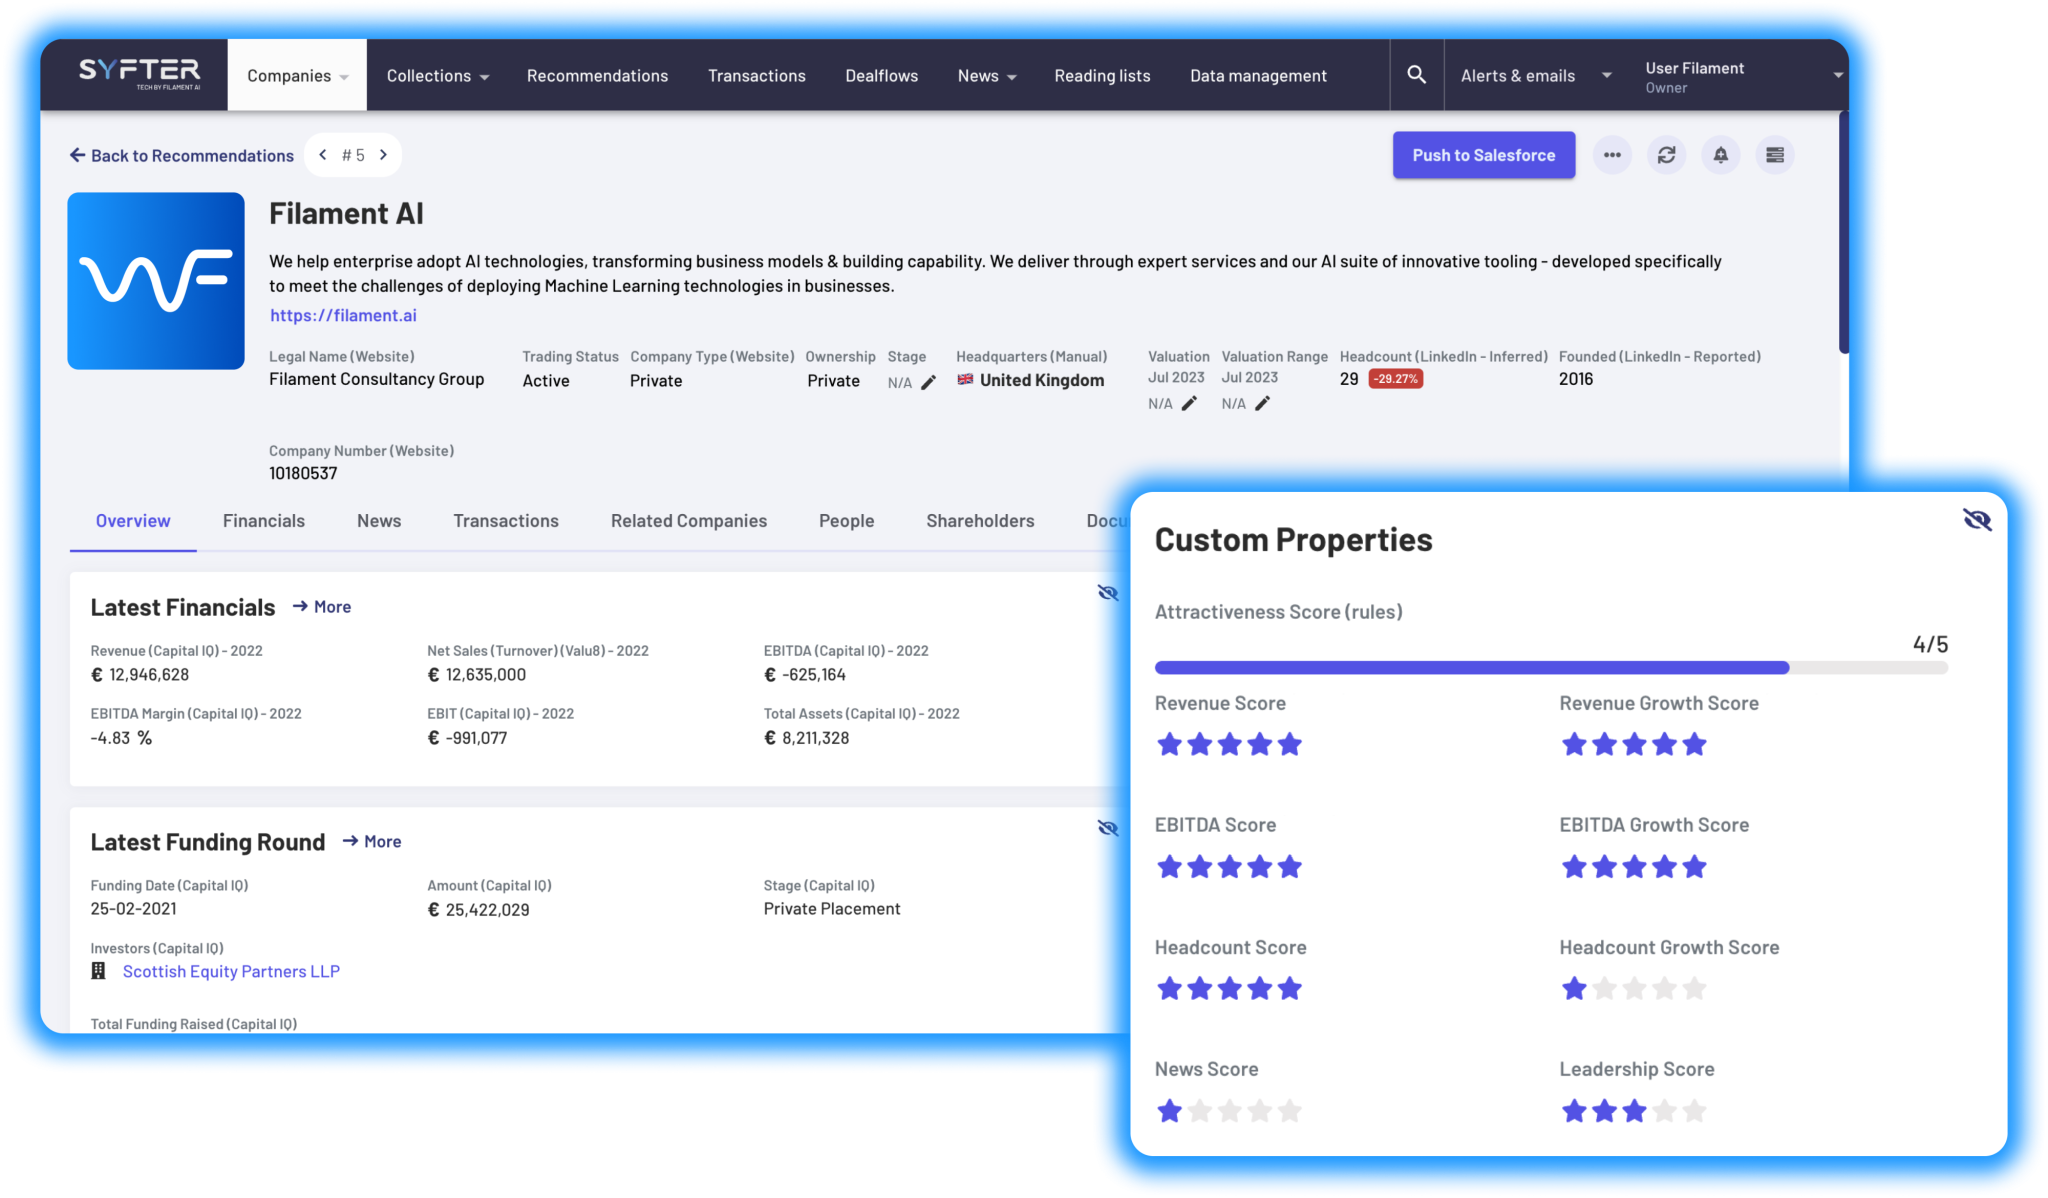Click the Leadership Score star rating
Image resolution: width=2048 pixels, height=1198 pixels.
1634,1111
